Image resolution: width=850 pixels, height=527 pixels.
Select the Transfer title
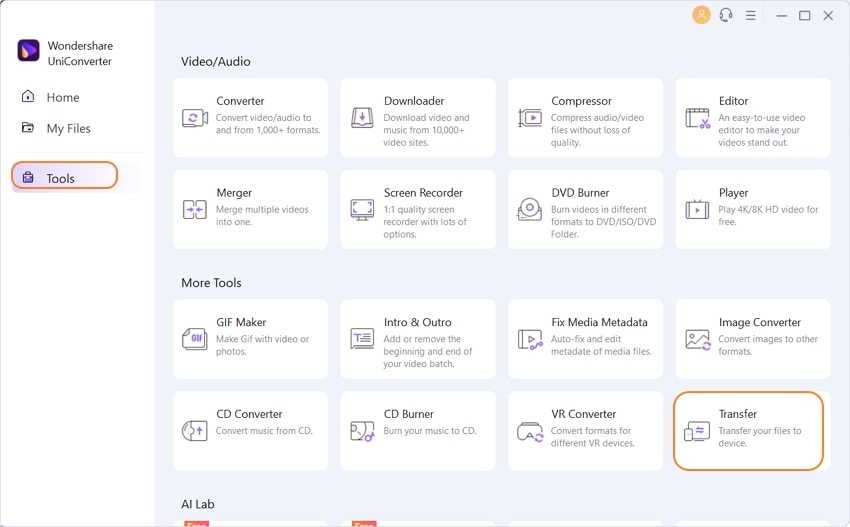(x=737, y=414)
